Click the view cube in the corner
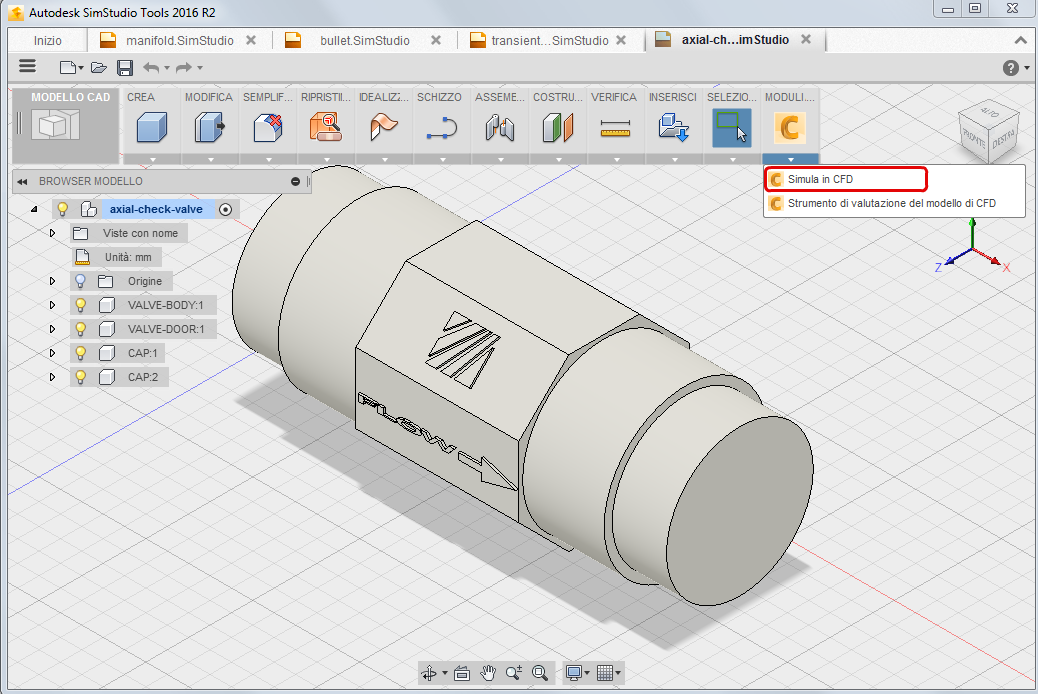 (984, 130)
